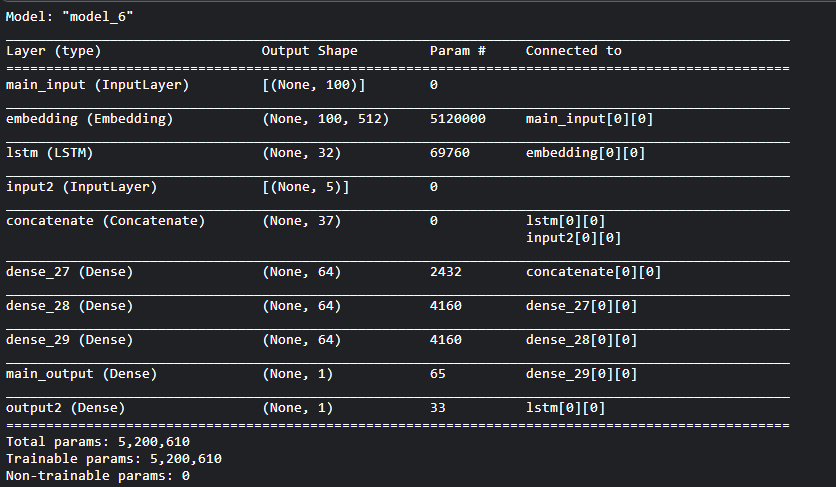Click the "Param #" column header

tap(457, 50)
